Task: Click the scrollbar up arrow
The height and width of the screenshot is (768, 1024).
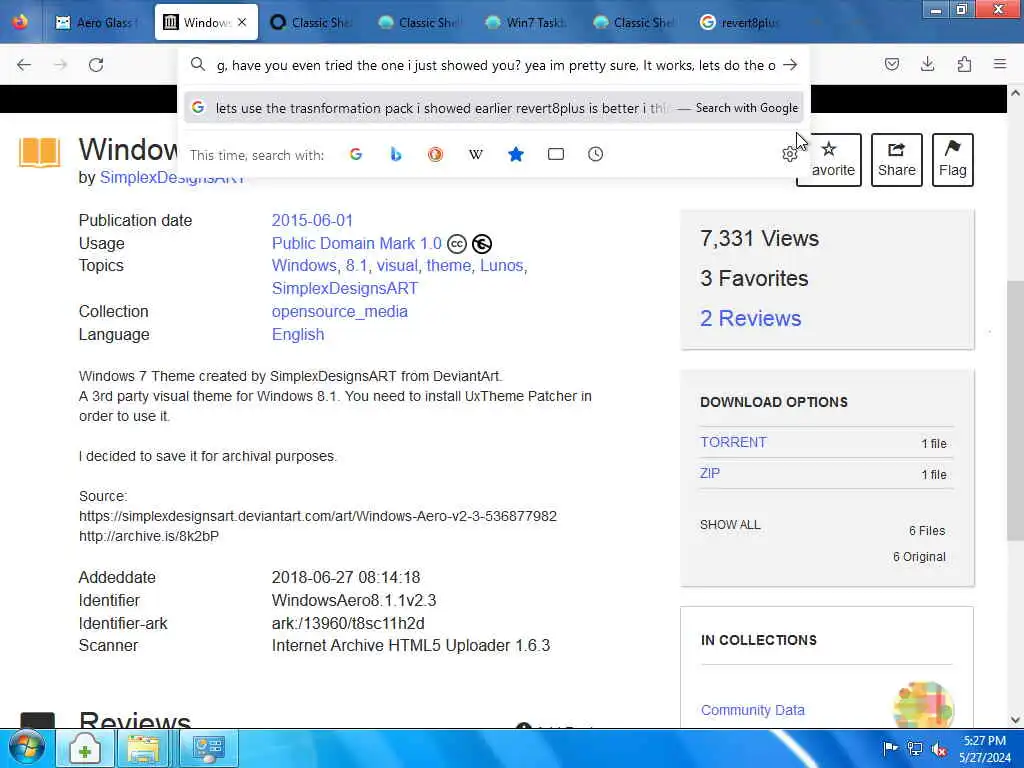Action: 1015,93
